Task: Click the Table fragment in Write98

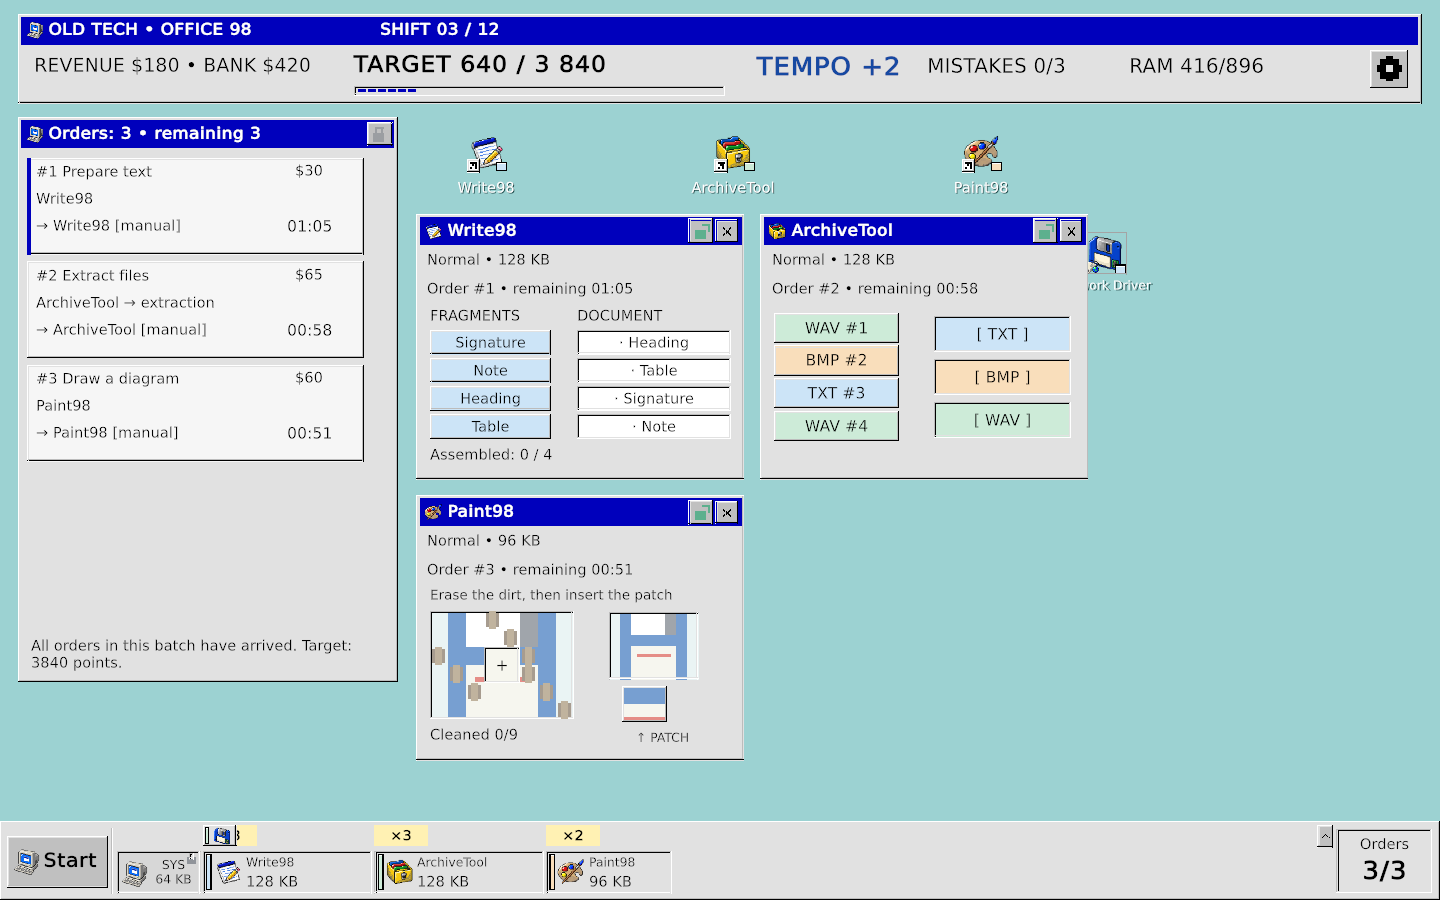Action: pyautogui.click(x=490, y=426)
